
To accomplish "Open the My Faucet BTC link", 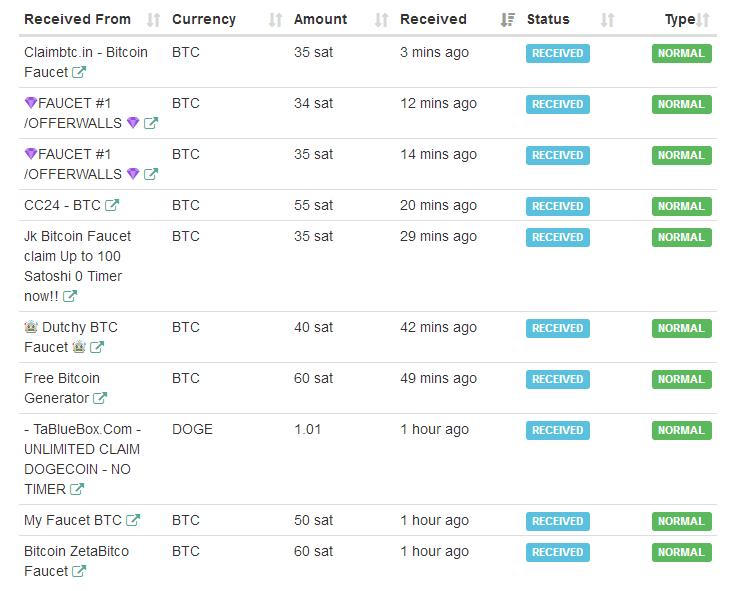I will 73,520.
